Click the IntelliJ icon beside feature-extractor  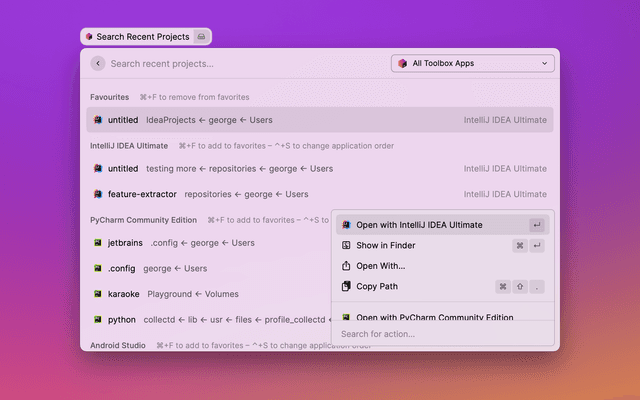[98, 194]
